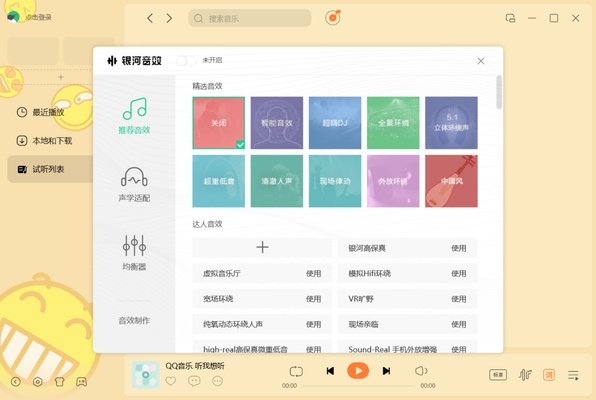
Task: Collapse the sidebar with the bottom-left arrow
Action: pyautogui.click(x=16, y=381)
